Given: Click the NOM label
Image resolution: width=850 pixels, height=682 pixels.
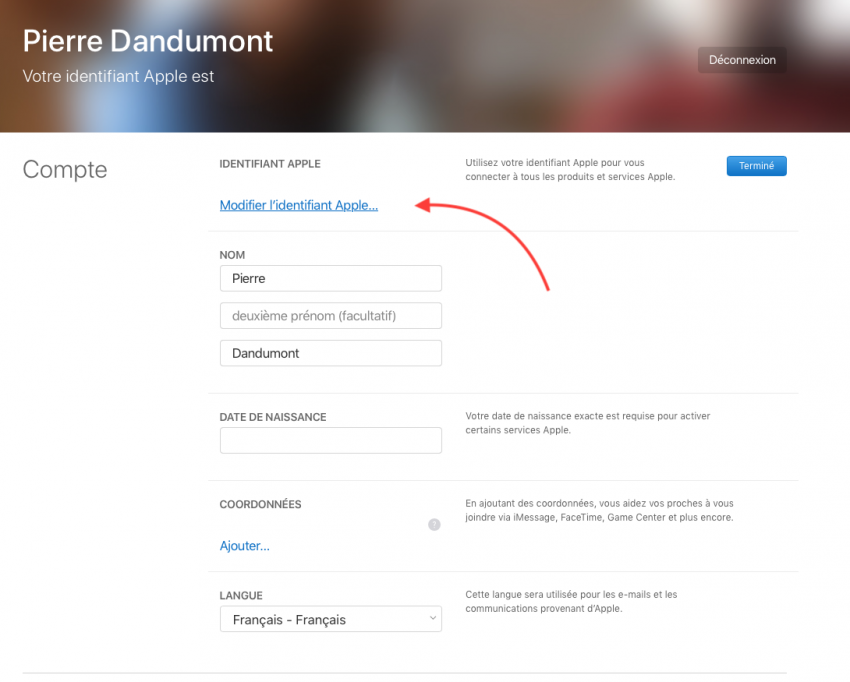Looking at the screenshot, I should point(232,255).
